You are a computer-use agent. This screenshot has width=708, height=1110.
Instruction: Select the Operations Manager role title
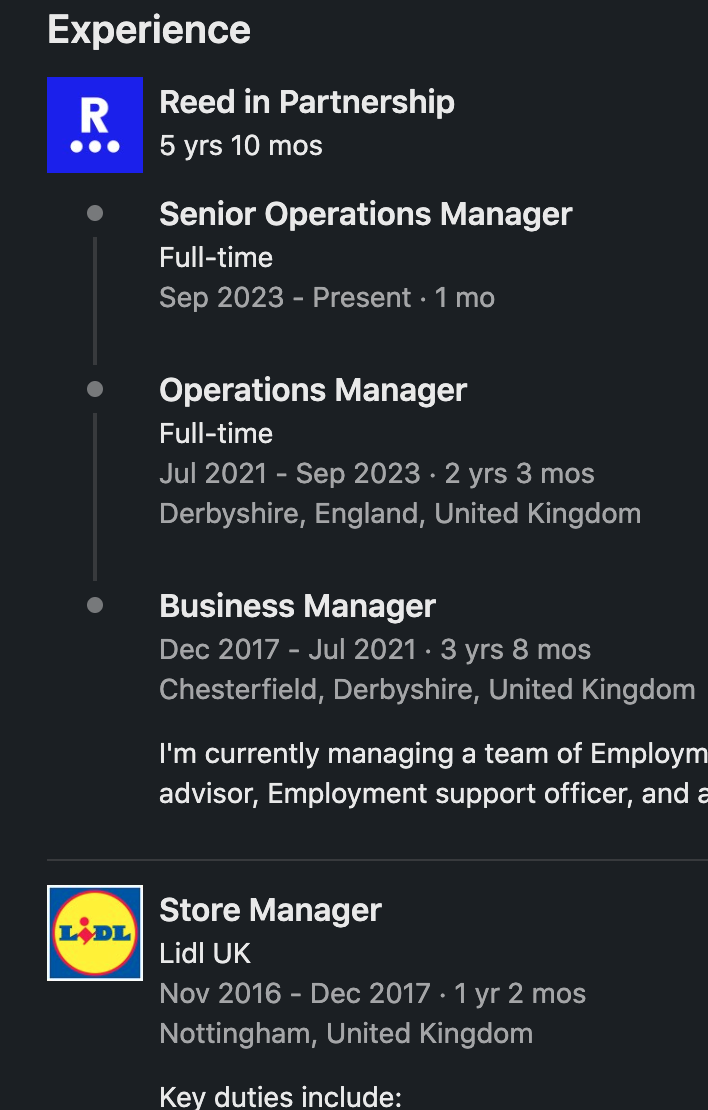pos(313,390)
